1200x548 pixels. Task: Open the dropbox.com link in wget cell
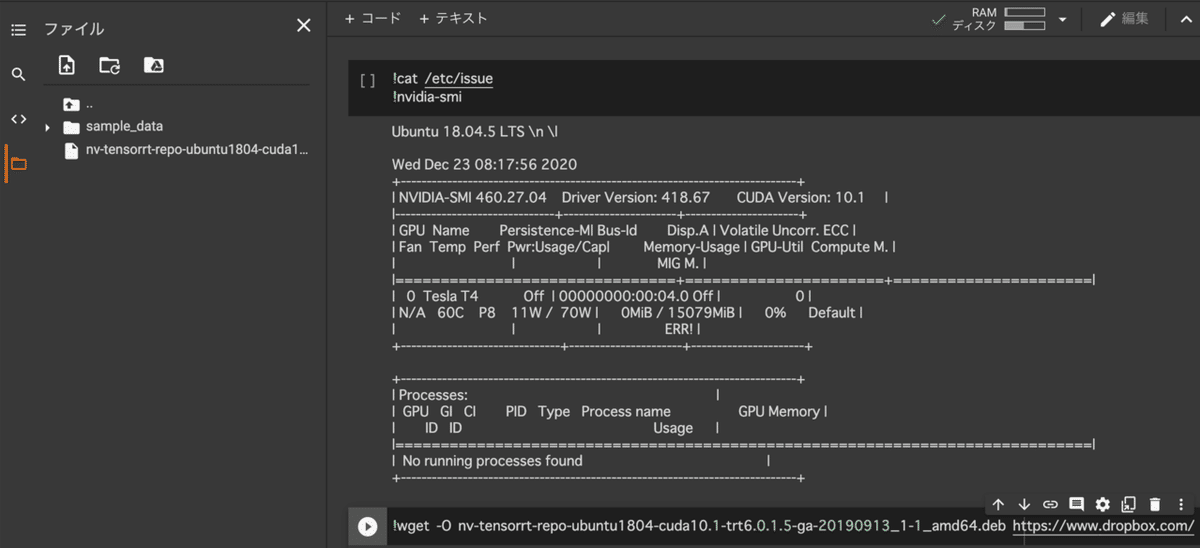point(1103,526)
